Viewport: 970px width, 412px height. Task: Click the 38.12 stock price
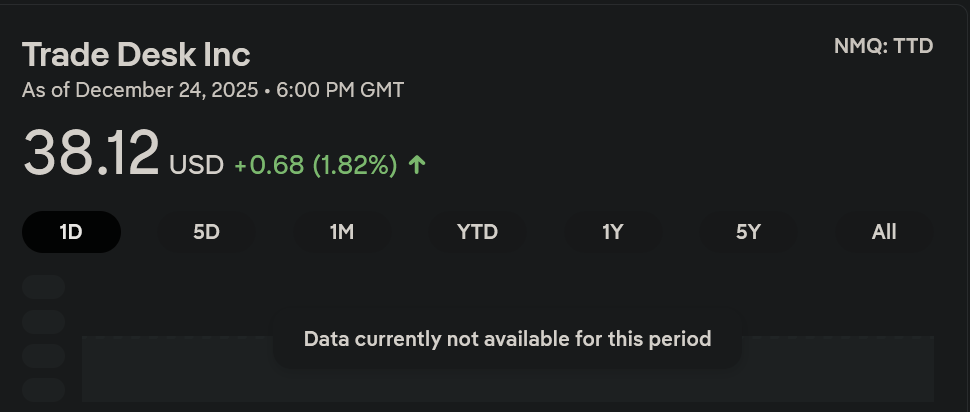coord(91,155)
